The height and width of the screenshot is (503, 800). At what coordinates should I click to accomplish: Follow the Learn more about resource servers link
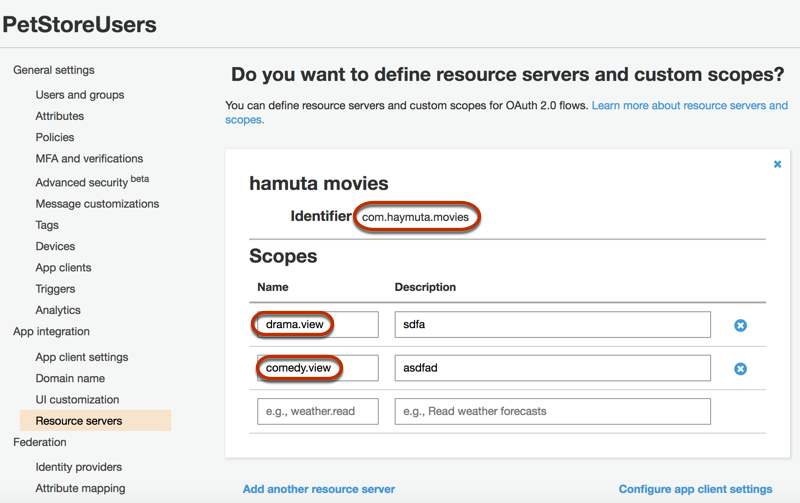pos(689,105)
